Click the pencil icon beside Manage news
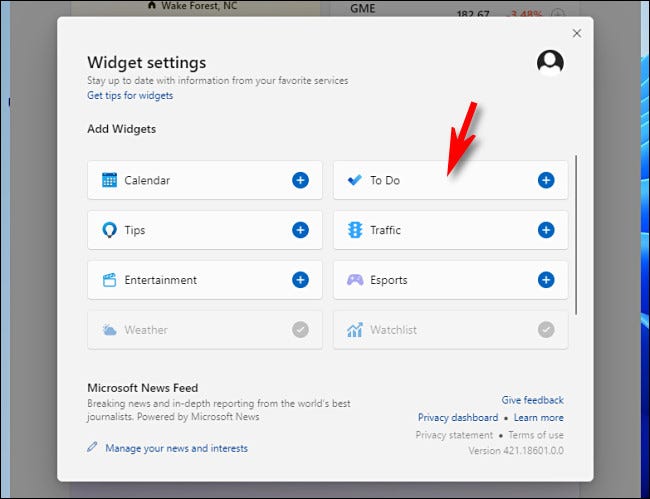Screen dimensions: 650x499 (x=92, y=447)
